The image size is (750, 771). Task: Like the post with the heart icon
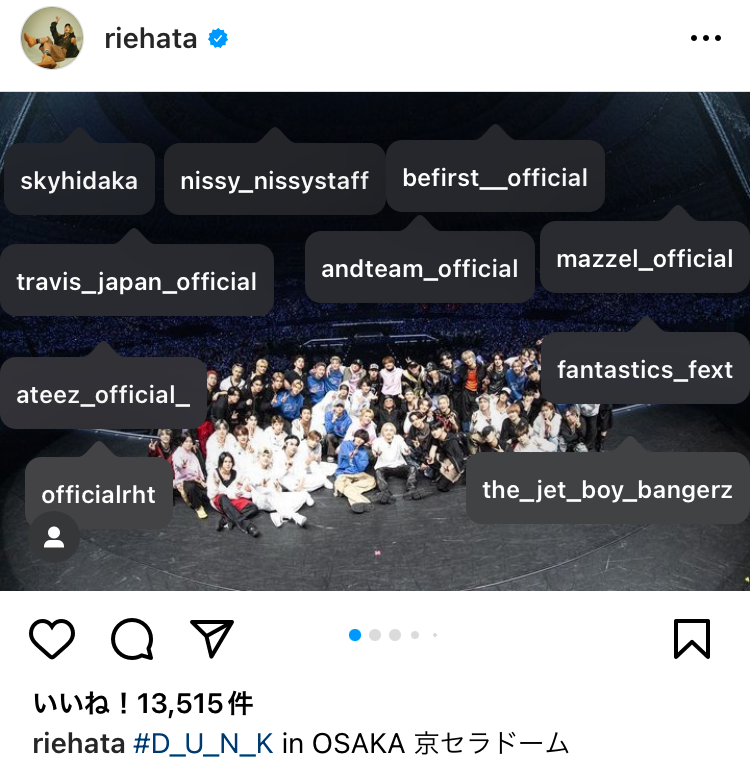52,638
